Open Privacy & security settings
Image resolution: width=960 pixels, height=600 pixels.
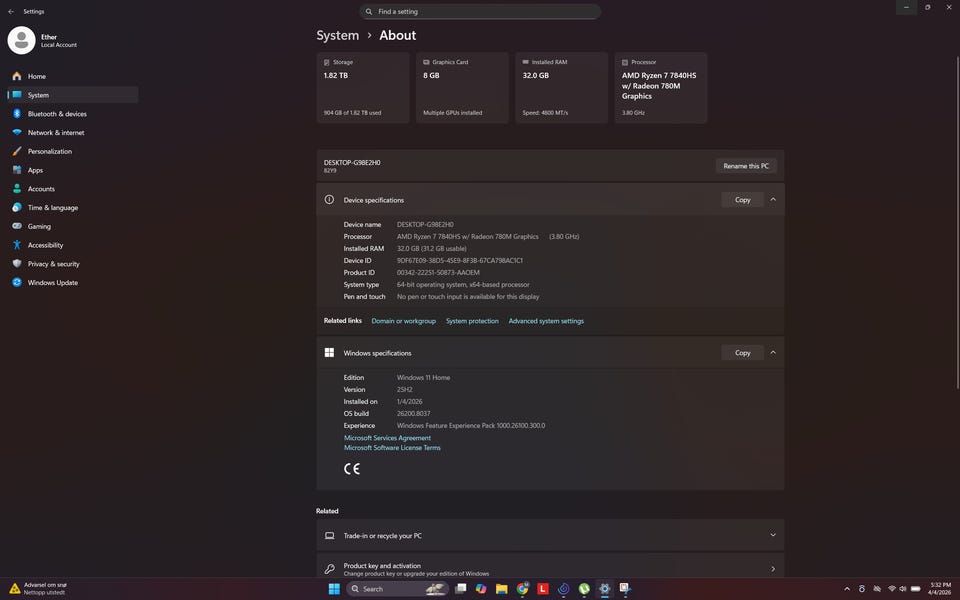72,264
